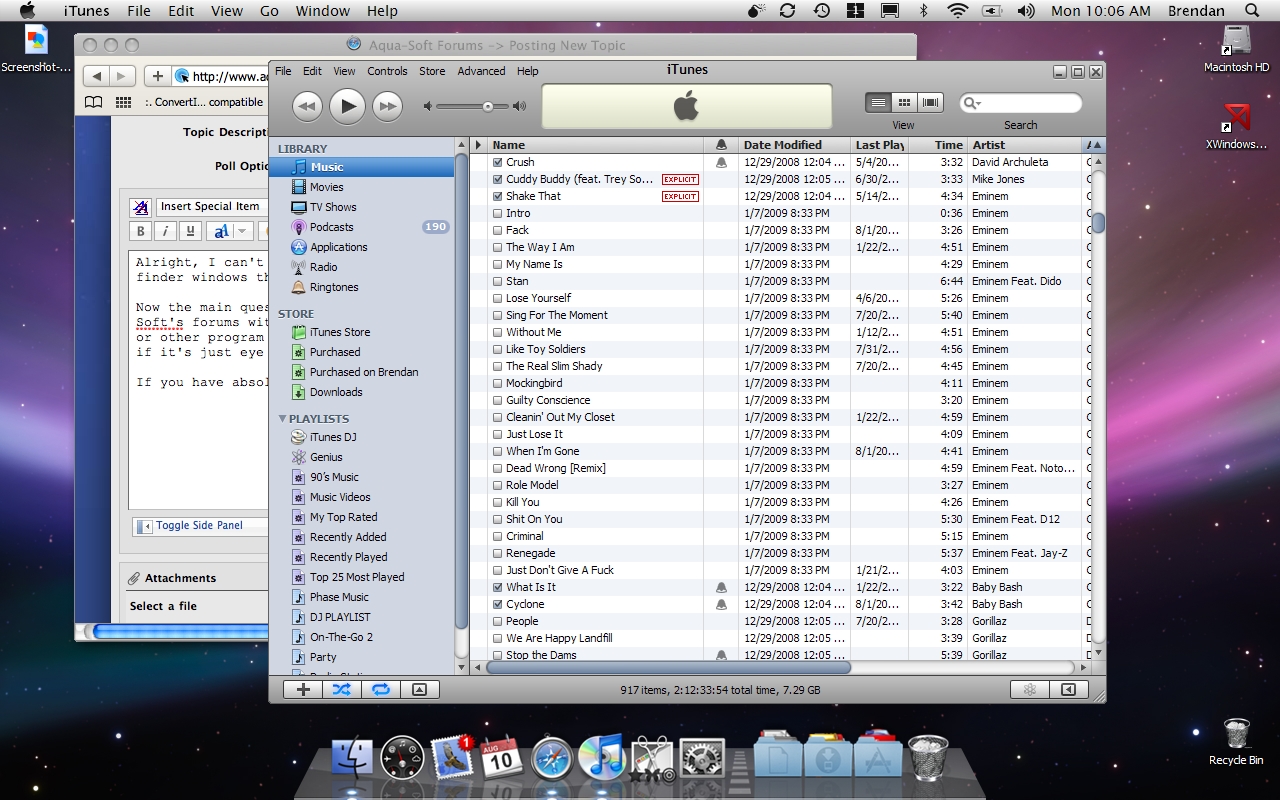Uncheck the Cuddy Buddy track

coord(498,179)
